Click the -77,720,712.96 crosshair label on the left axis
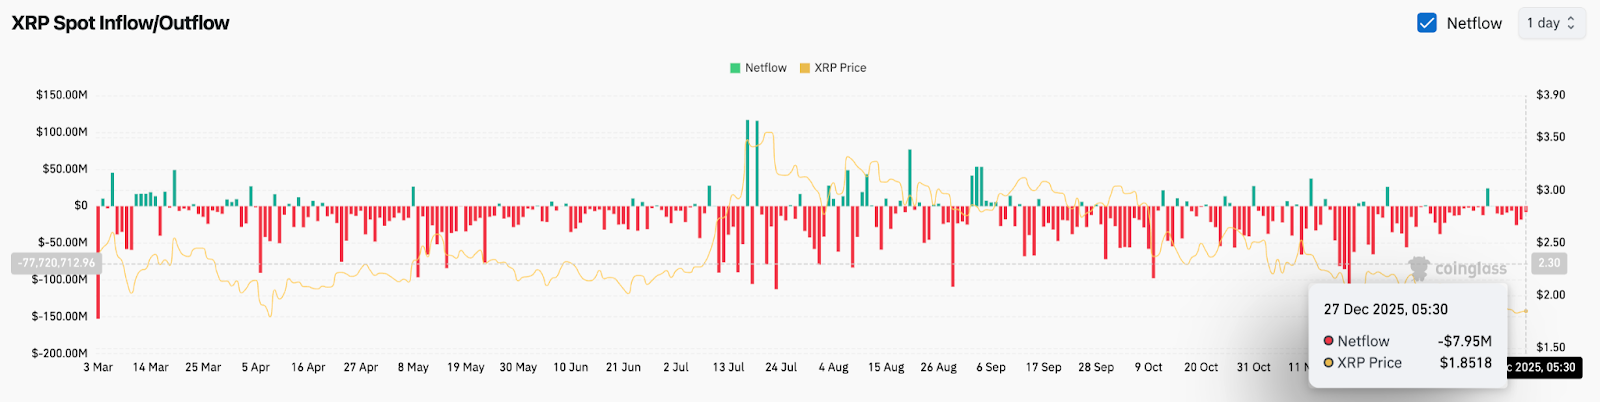Image resolution: width=1600 pixels, height=402 pixels. [56, 263]
